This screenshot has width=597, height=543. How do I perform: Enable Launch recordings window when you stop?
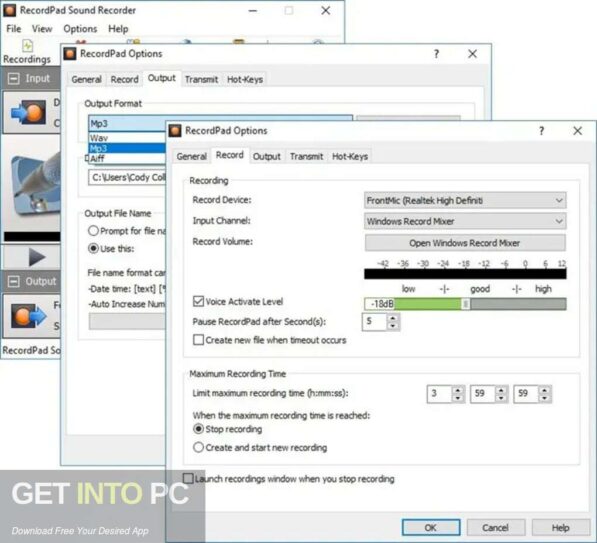(188, 479)
